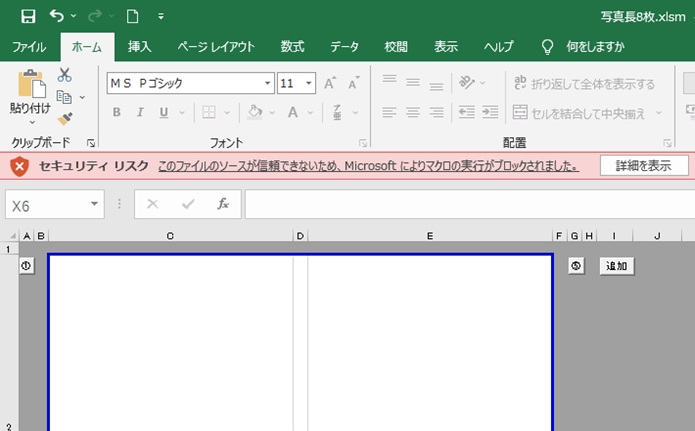Toggle Underline formatting
Screen dimensions: 695x431
tap(163, 113)
